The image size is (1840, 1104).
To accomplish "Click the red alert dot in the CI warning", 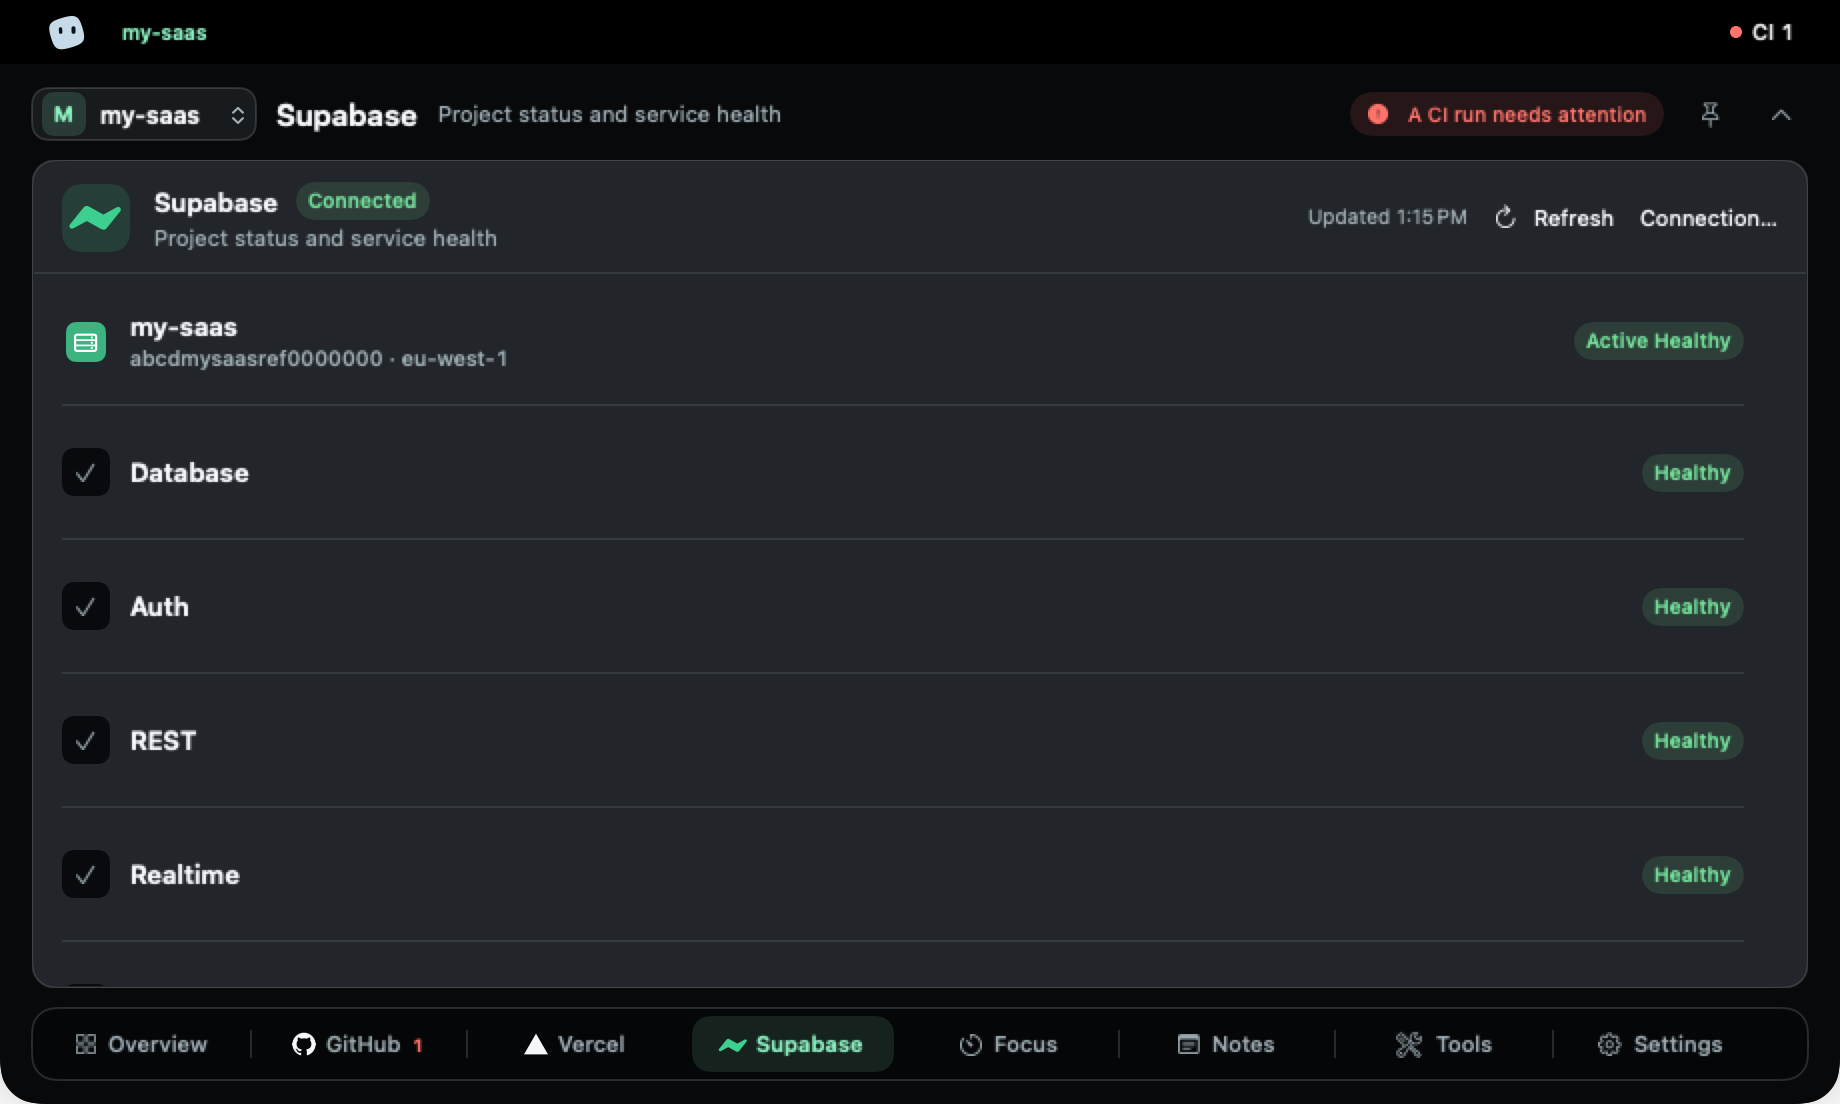I will 1378,114.
